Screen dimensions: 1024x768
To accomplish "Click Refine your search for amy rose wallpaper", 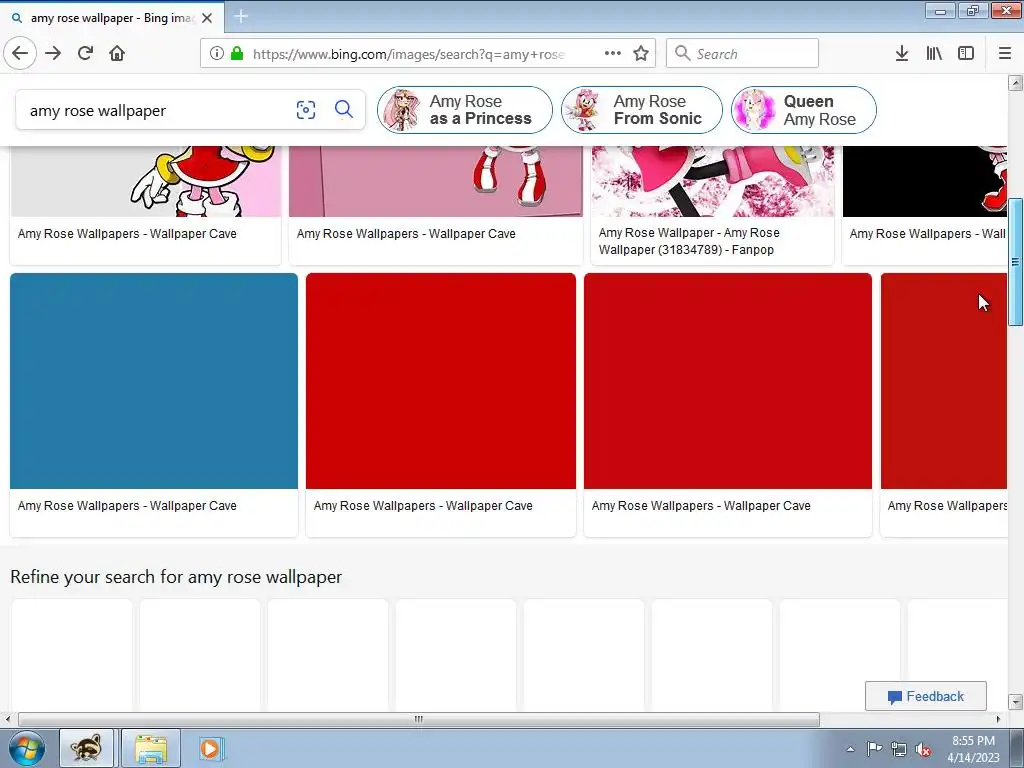I will click(x=176, y=577).
